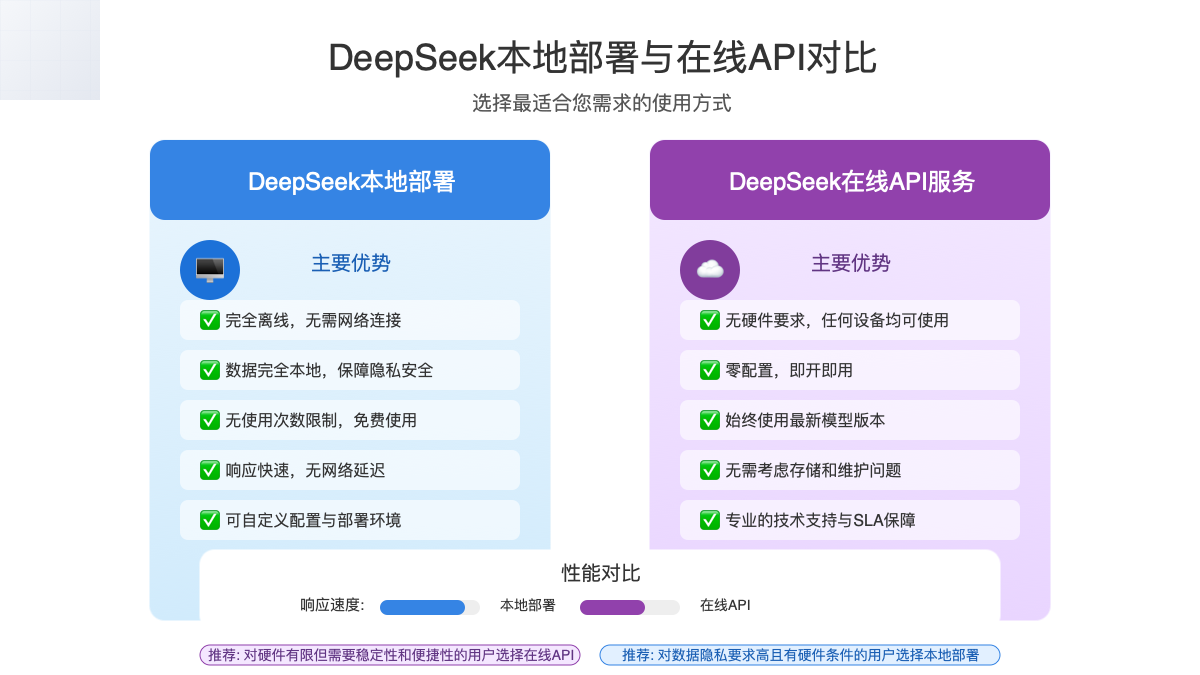Viewport: 1200px width, 675px height.
Task: Click the text 无使用次数限制,免费使用
Action: (321, 420)
